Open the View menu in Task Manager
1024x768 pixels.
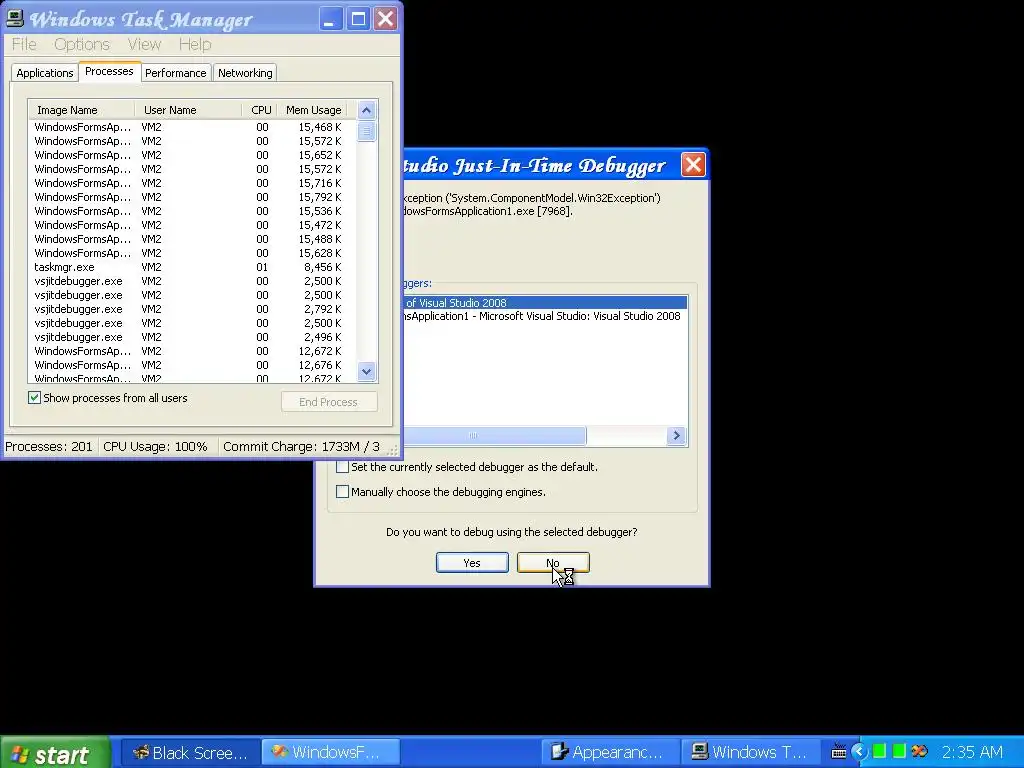144,44
